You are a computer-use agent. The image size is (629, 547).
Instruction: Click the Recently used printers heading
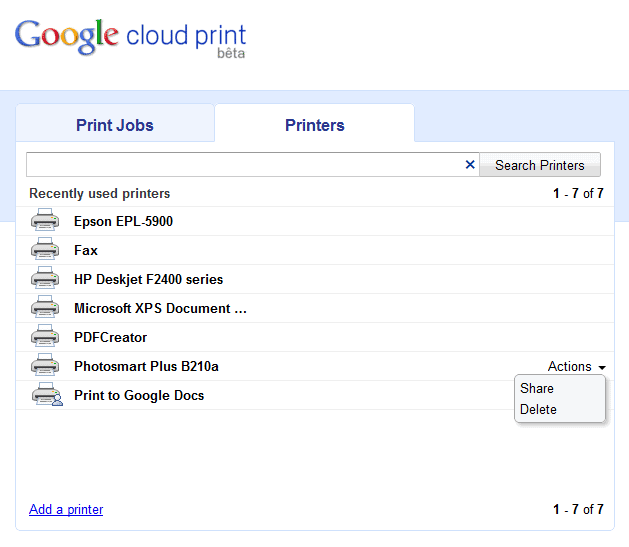click(x=99, y=193)
